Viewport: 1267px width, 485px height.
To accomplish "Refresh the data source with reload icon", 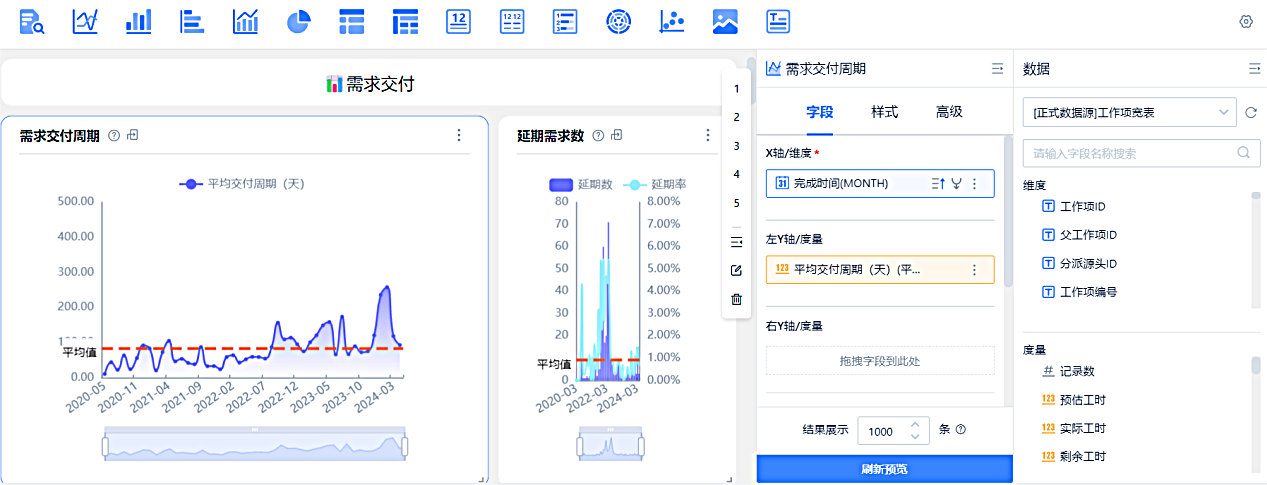I will [x=1250, y=113].
